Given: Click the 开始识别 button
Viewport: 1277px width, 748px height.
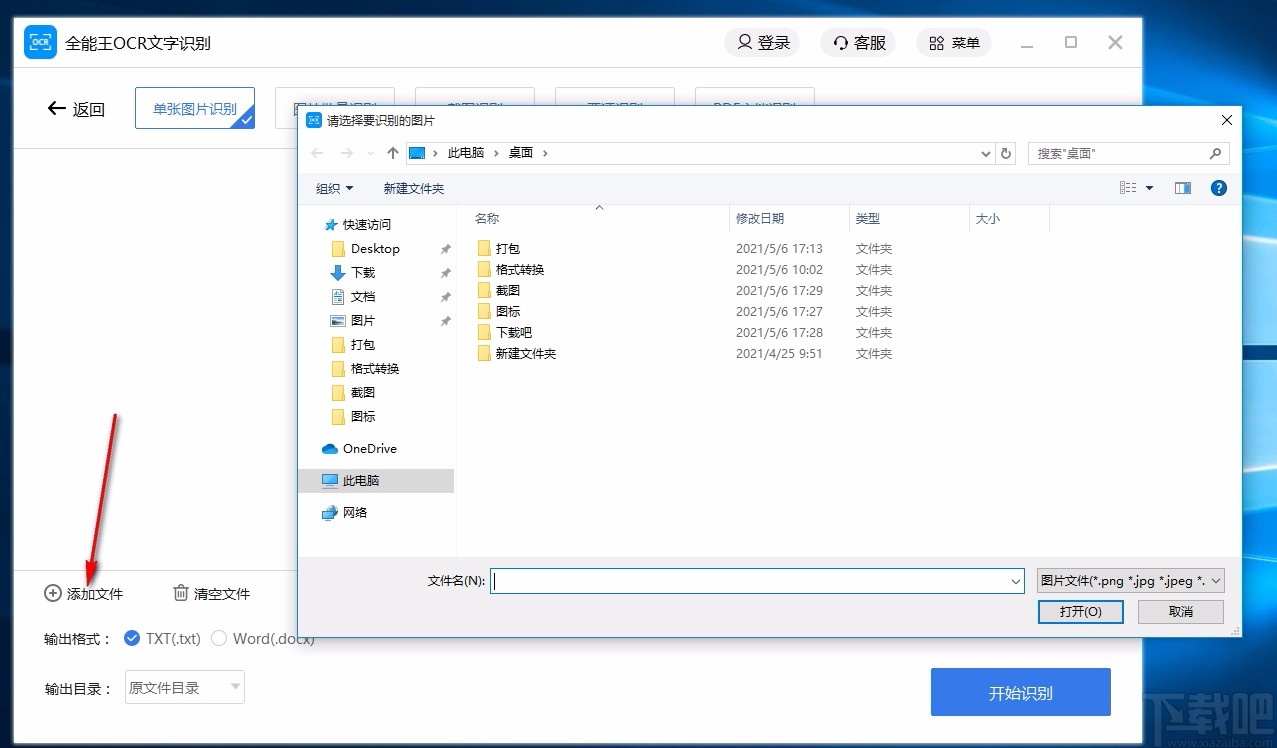Looking at the screenshot, I should [1020, 690].
